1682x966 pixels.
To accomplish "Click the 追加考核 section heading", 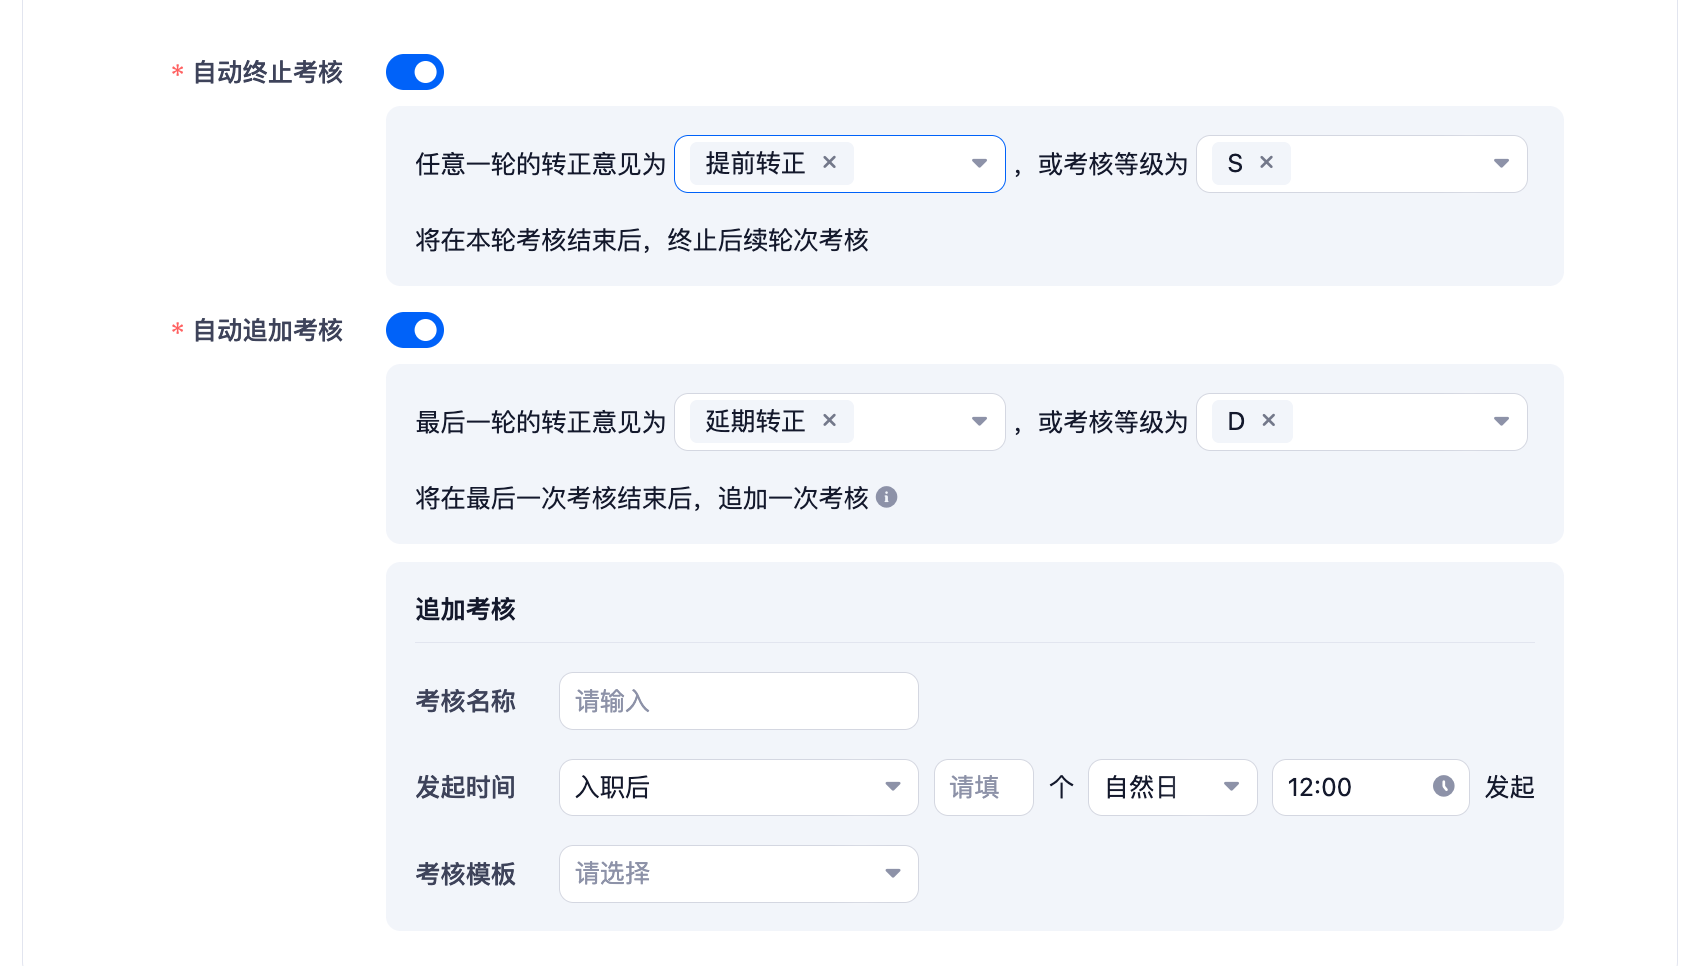I will (465, 609).
